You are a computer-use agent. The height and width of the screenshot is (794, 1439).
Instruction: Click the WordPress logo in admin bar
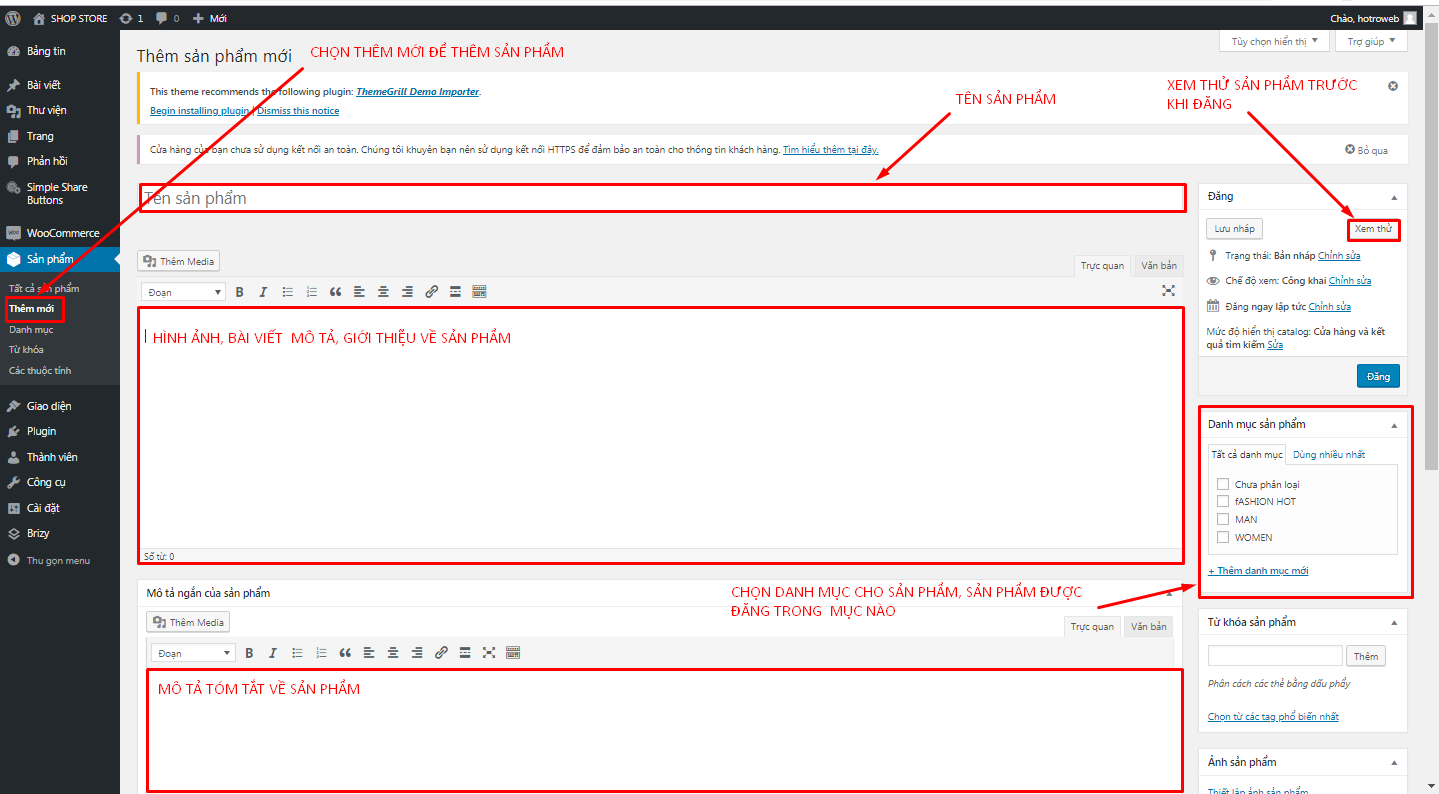[13, 18]
